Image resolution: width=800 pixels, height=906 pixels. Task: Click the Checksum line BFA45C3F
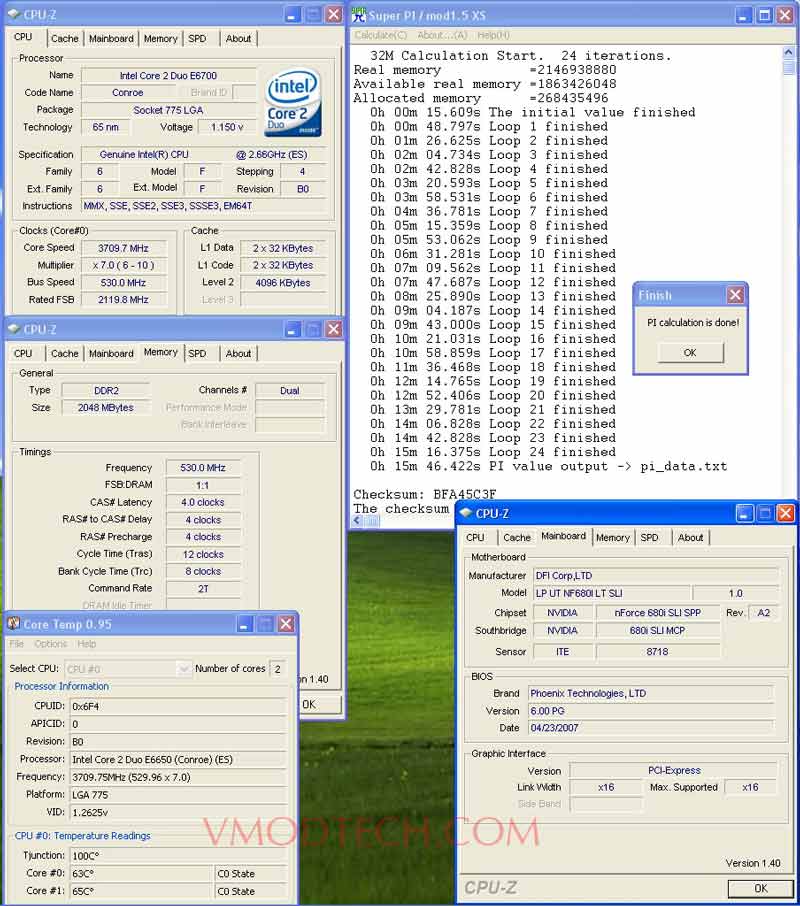click(x=425, y=495)
